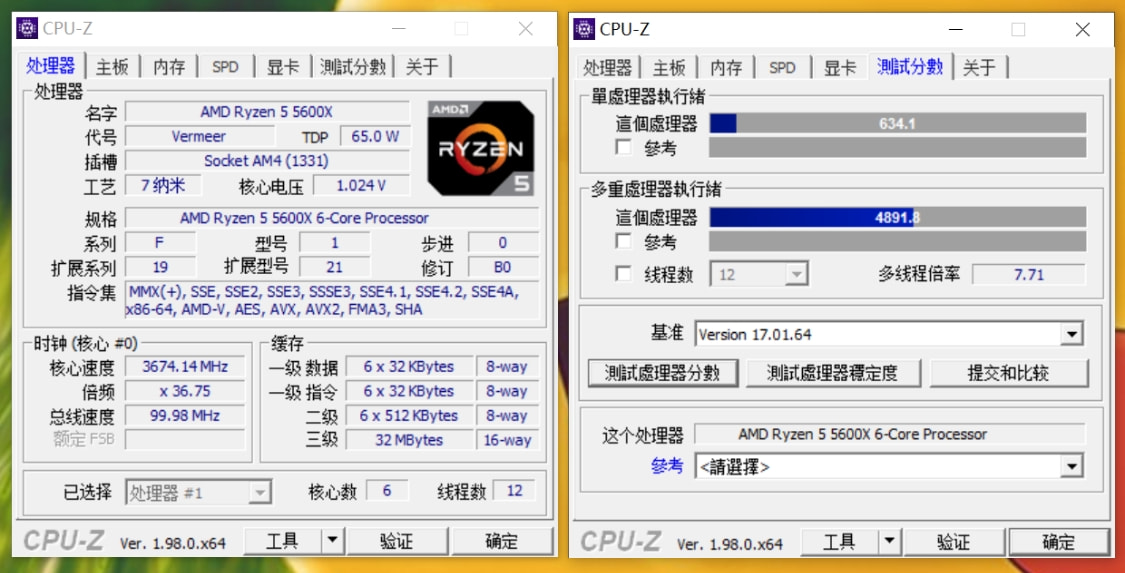Enable 參考 checkbox under multi-thread score
This screenshot has height=573, width=1125.
point(624,241)
